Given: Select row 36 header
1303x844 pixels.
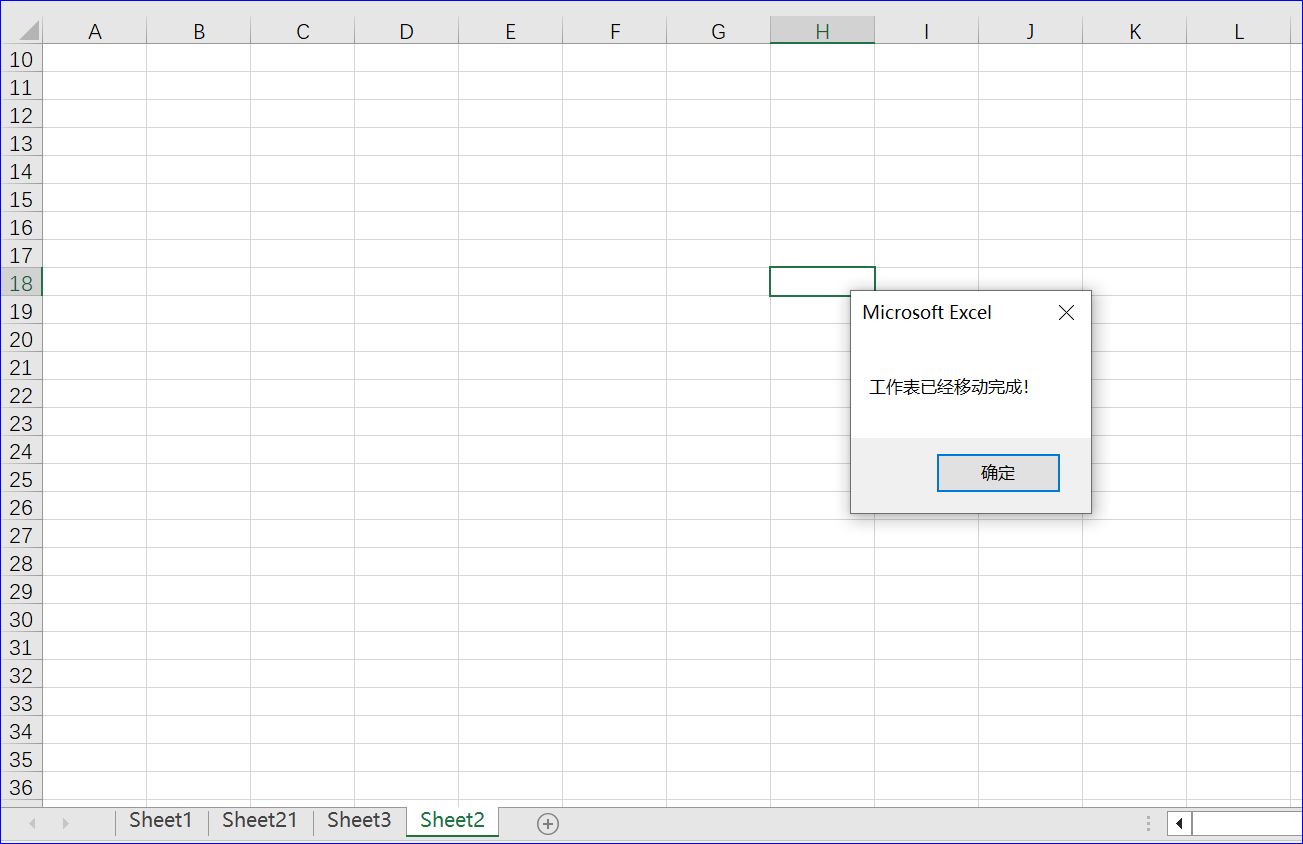Looking at the screenshot, I should click(21, 787).
